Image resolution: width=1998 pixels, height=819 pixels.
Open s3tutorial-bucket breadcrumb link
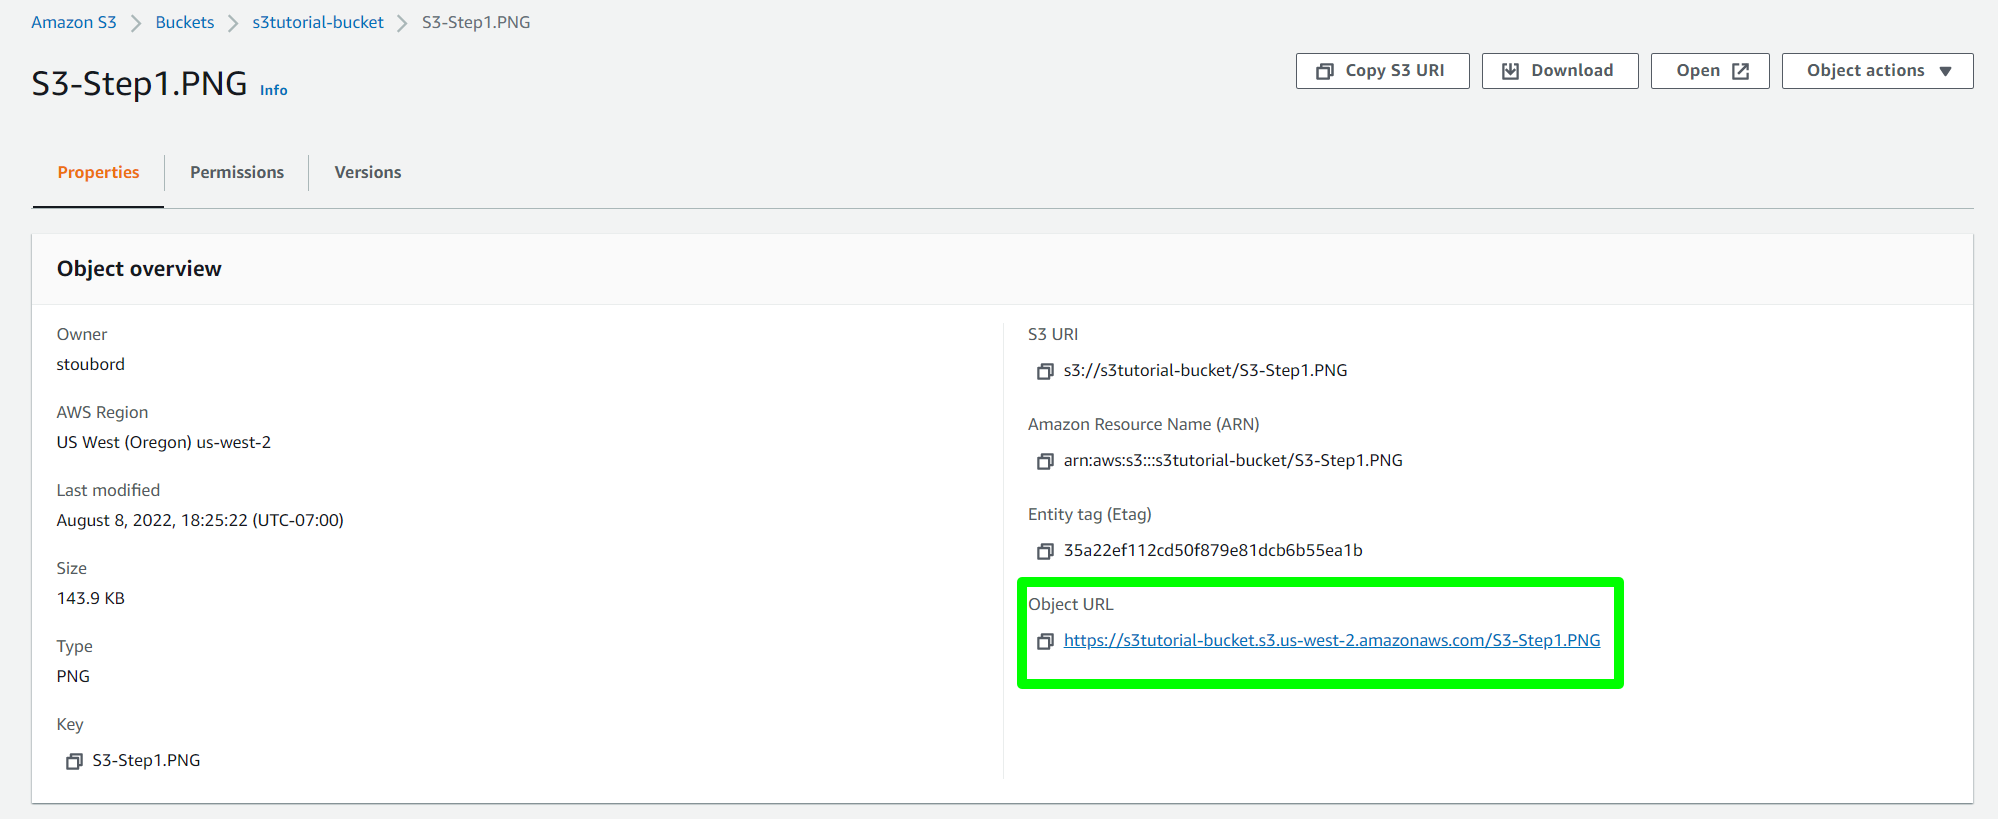[318, 22]
